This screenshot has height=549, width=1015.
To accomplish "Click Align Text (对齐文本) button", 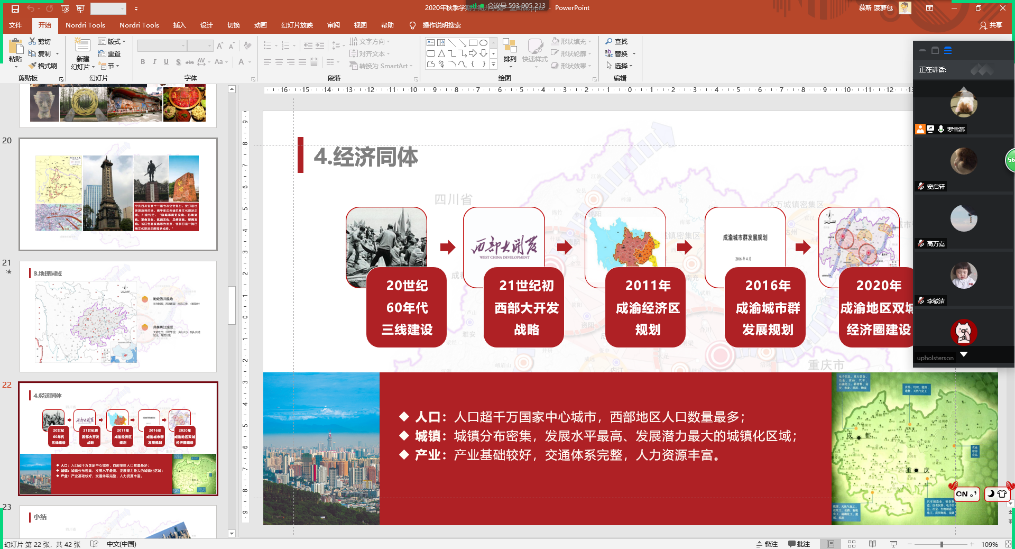I will (370, 54).
